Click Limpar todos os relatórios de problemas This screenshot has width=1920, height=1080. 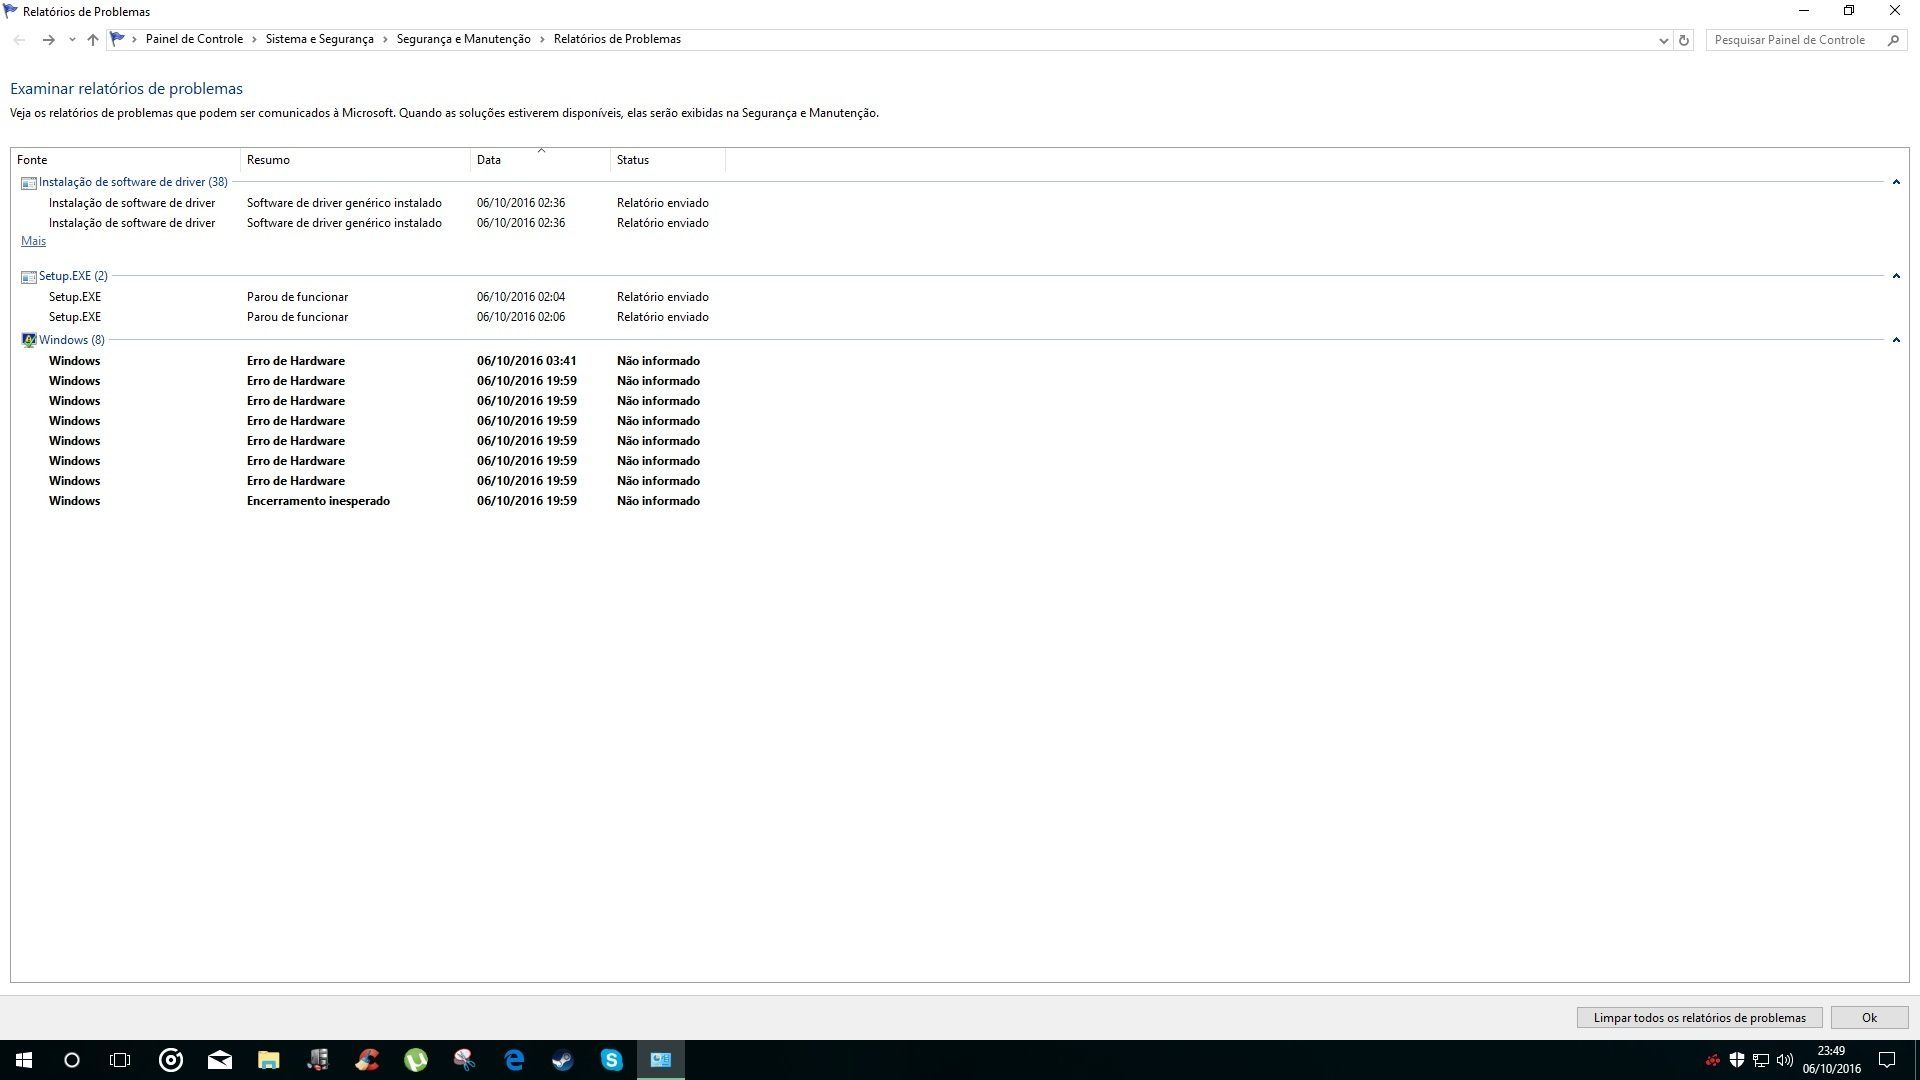[x=1699, y=1018]
